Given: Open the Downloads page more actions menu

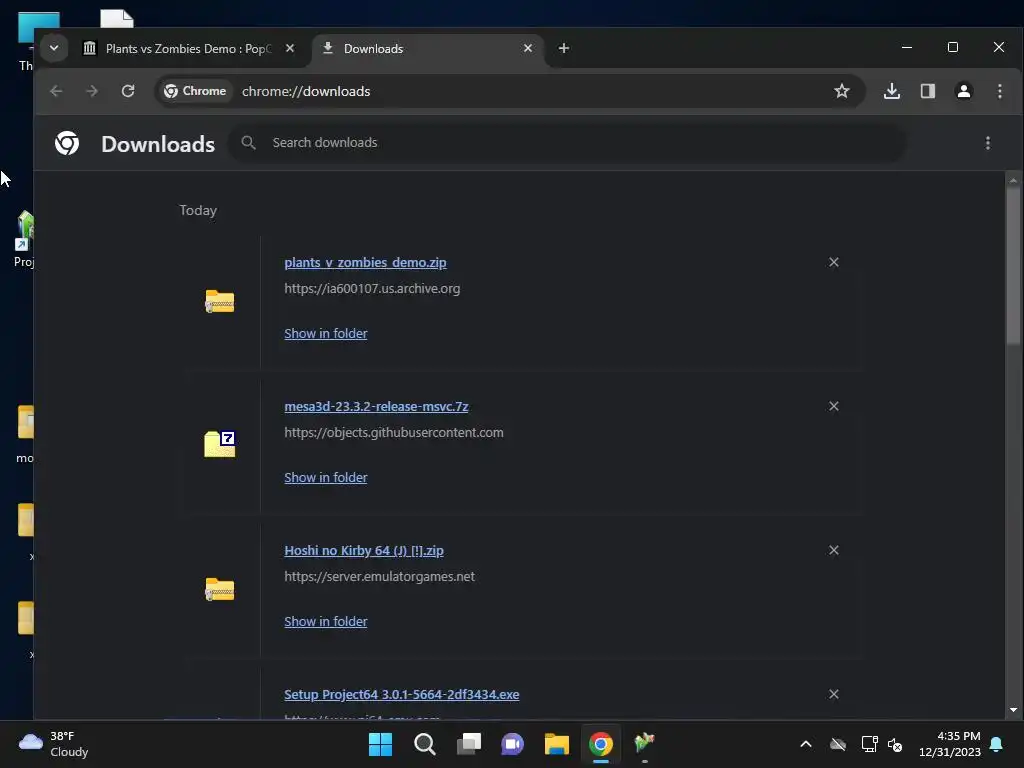Looking at the screenshot, I should pos(987,143).
